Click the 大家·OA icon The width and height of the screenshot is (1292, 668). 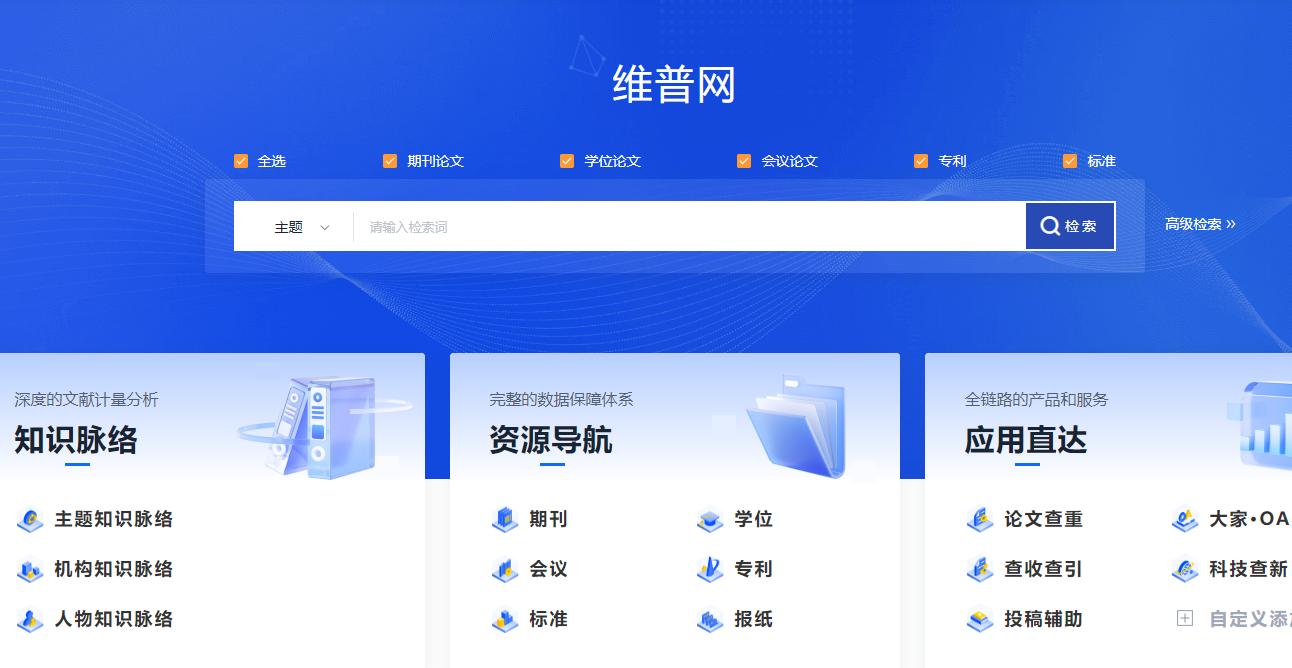pos(1185,520)
